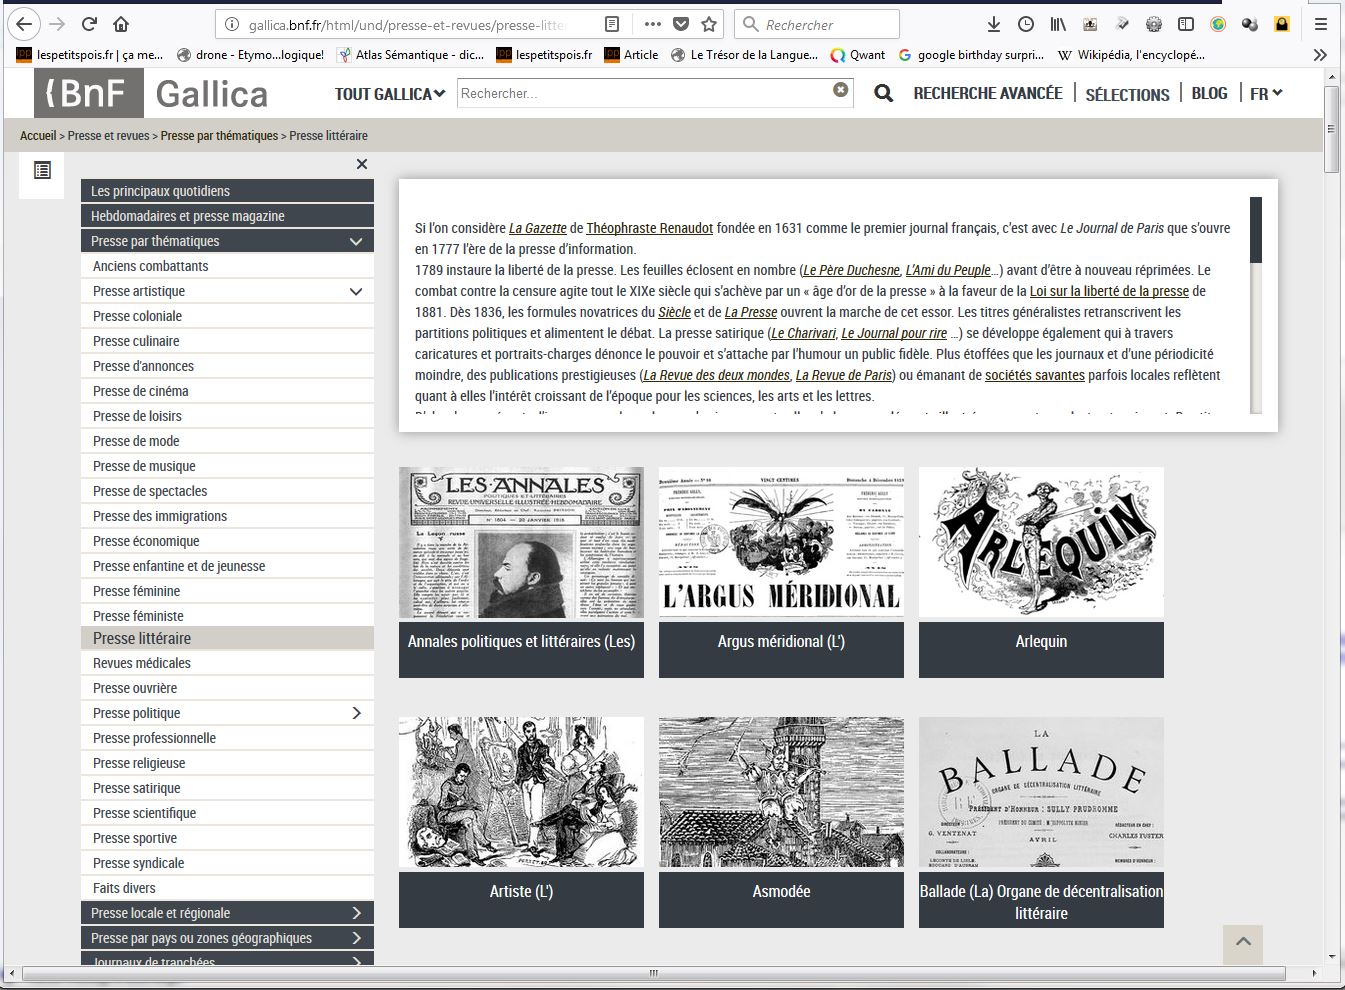Toggle the sidebar list icon
The image size is (1345, 990).
42,171
